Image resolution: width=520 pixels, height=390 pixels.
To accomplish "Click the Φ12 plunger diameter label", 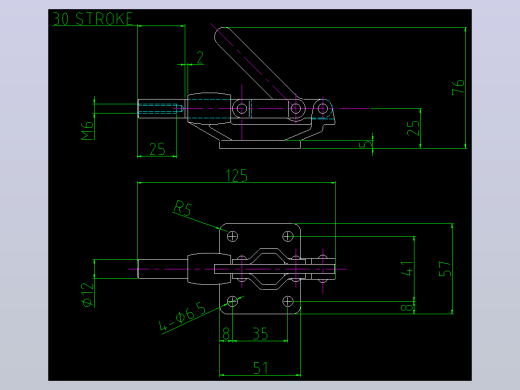I will point(88,295).
